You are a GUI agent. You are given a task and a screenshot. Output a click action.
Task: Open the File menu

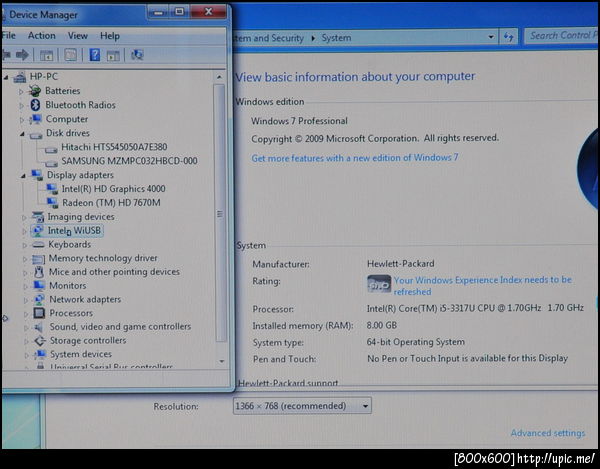8,36
